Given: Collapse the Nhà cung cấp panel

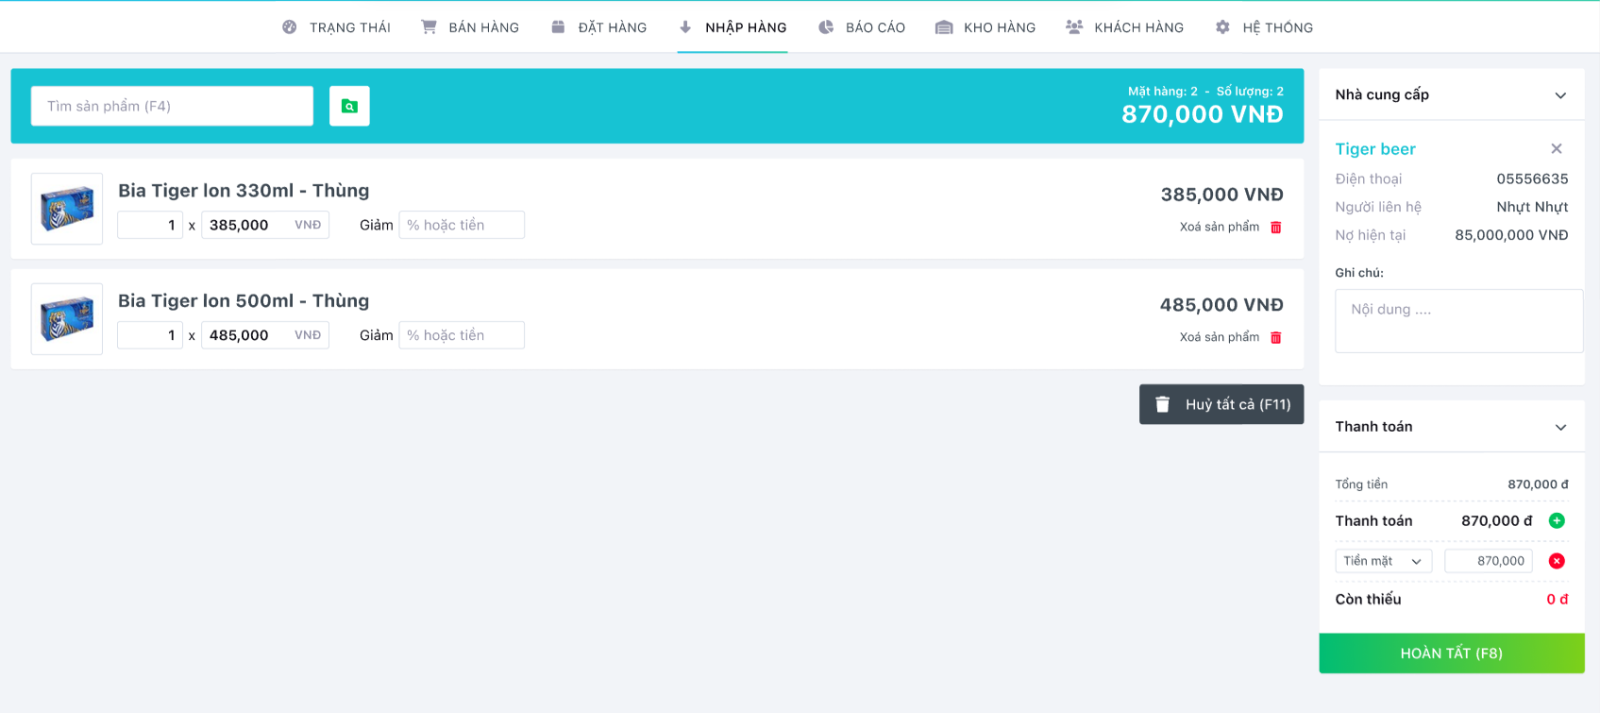Looking at the screenshot, I should (x=1560, y=95).
